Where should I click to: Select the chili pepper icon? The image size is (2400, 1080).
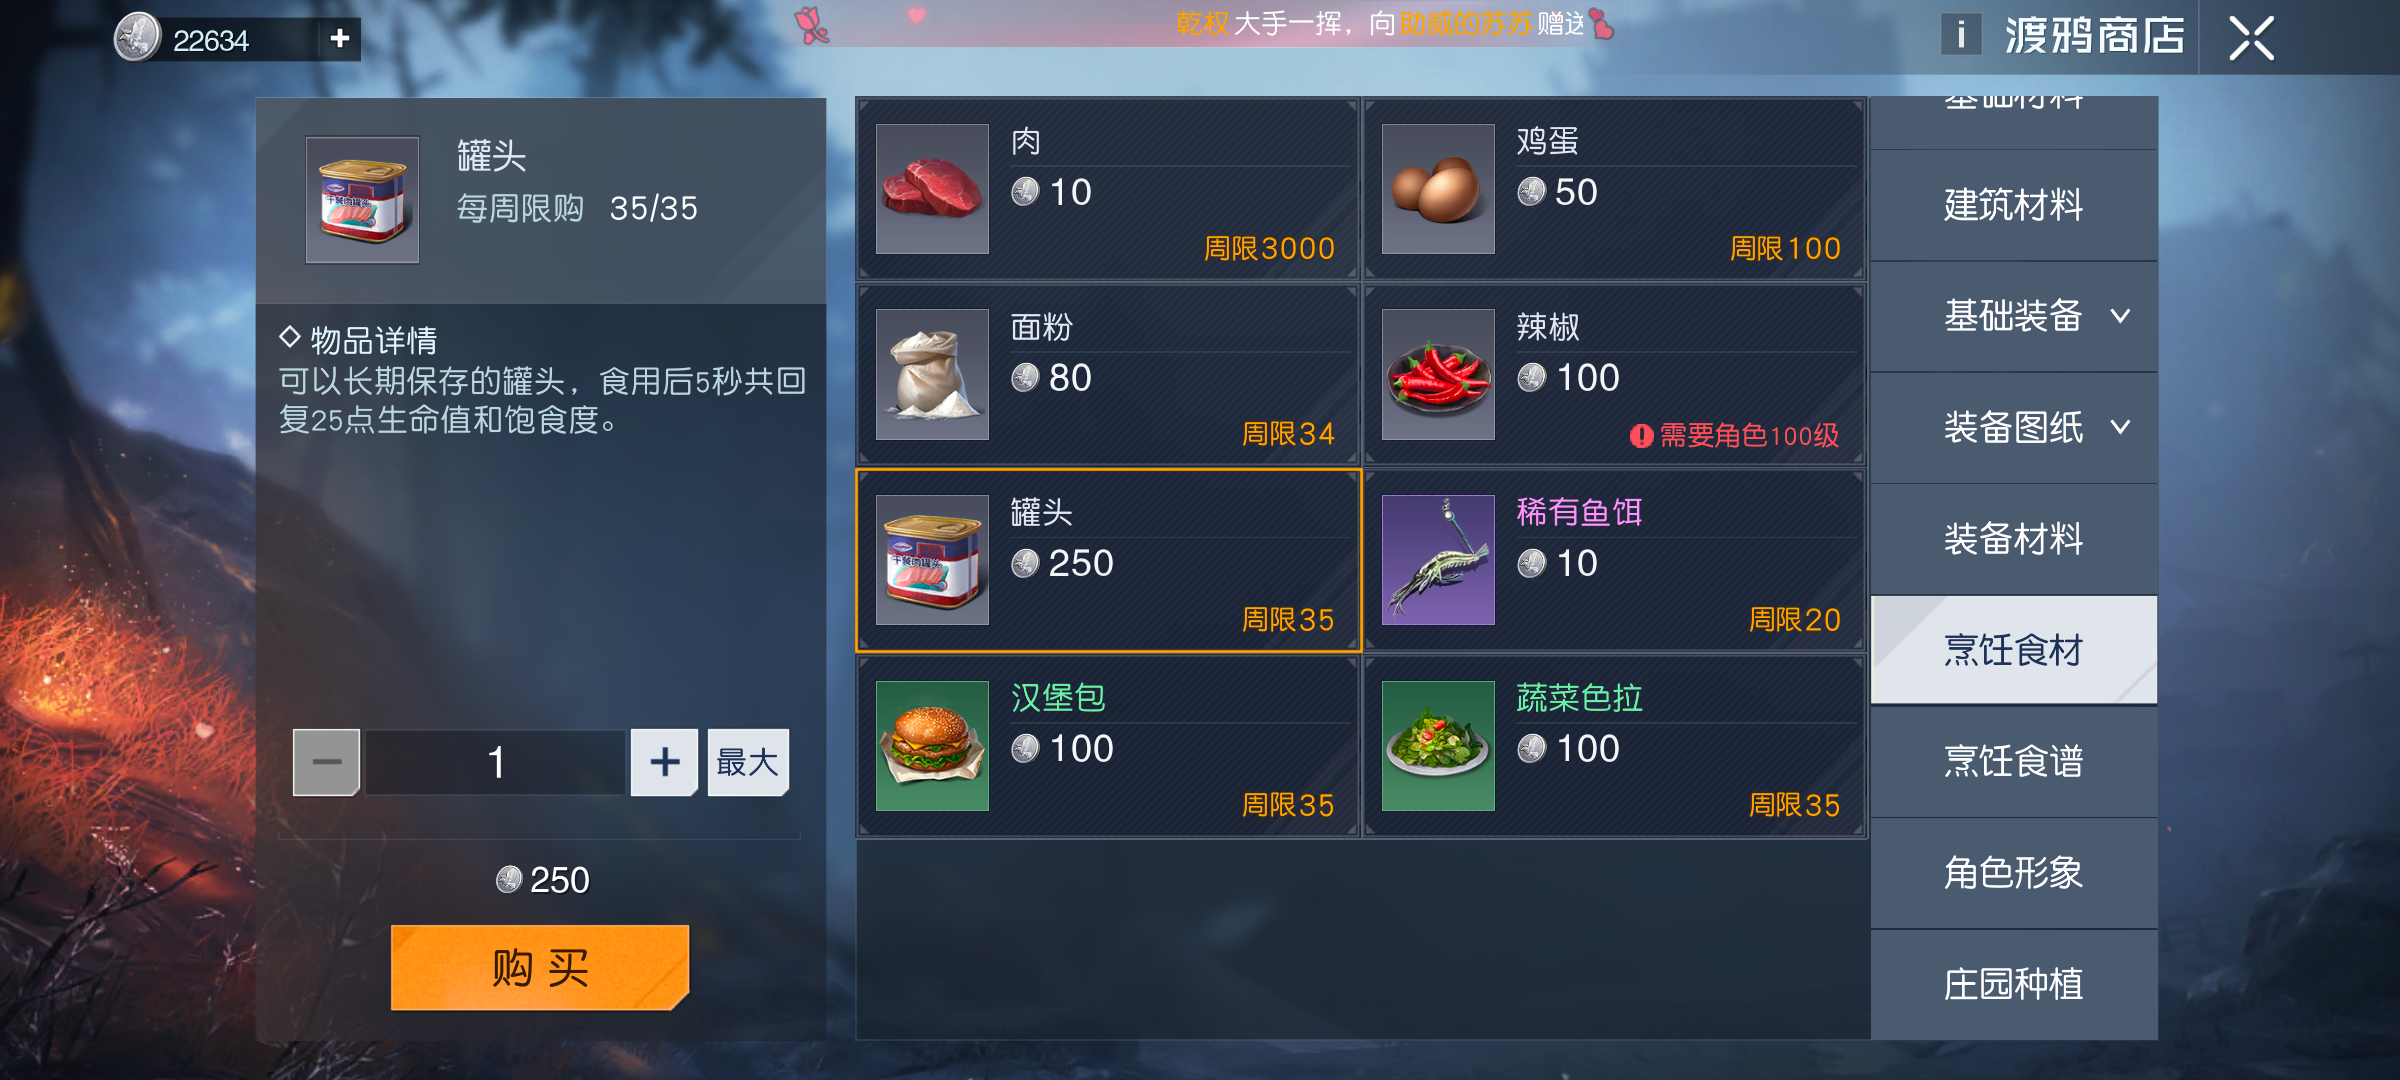[1438, 374]
